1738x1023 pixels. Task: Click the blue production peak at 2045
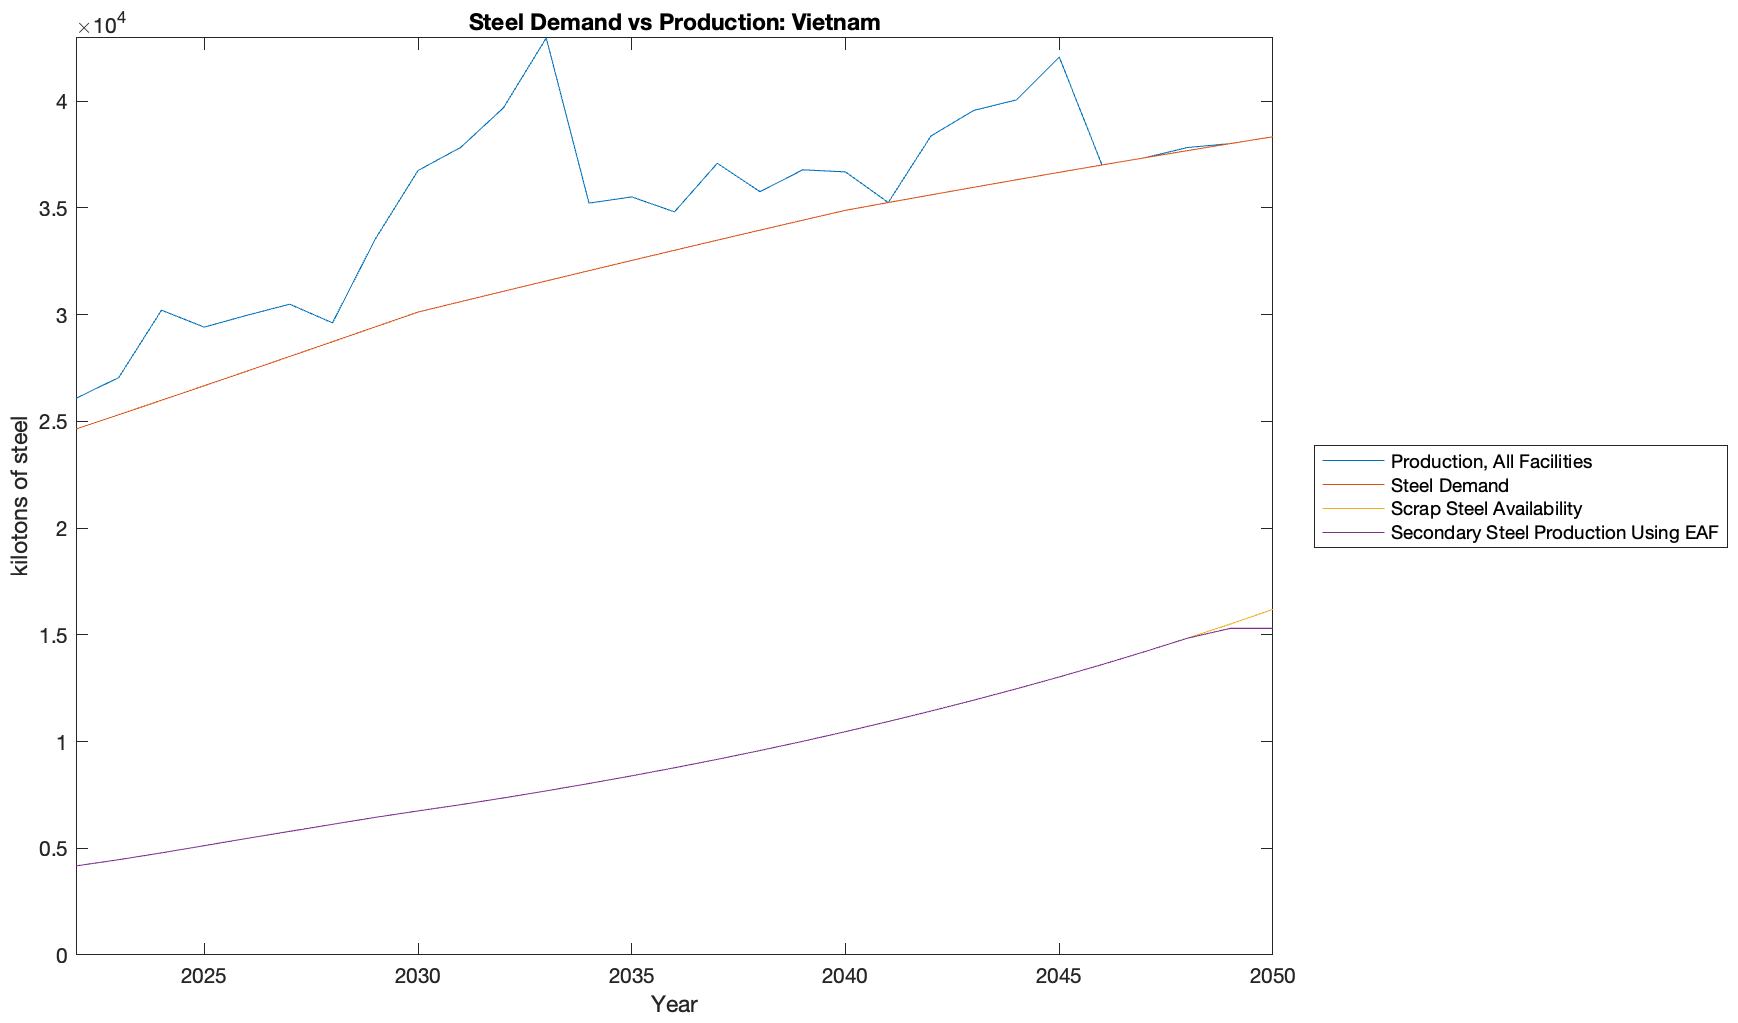(1058, 57)
